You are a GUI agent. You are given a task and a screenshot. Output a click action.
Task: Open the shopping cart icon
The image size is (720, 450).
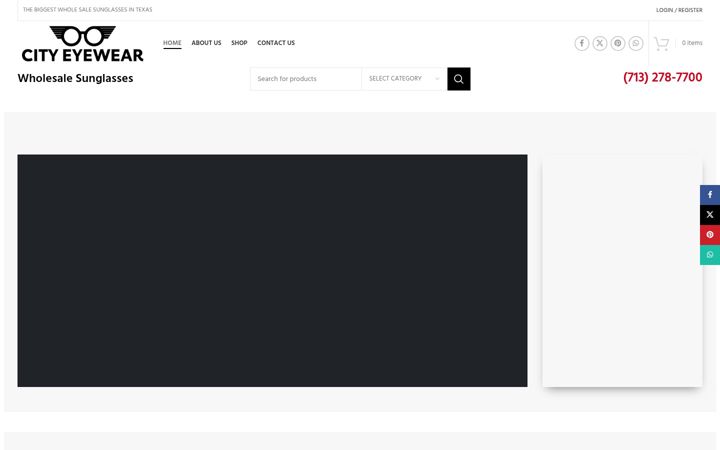(x=661, y=43)
